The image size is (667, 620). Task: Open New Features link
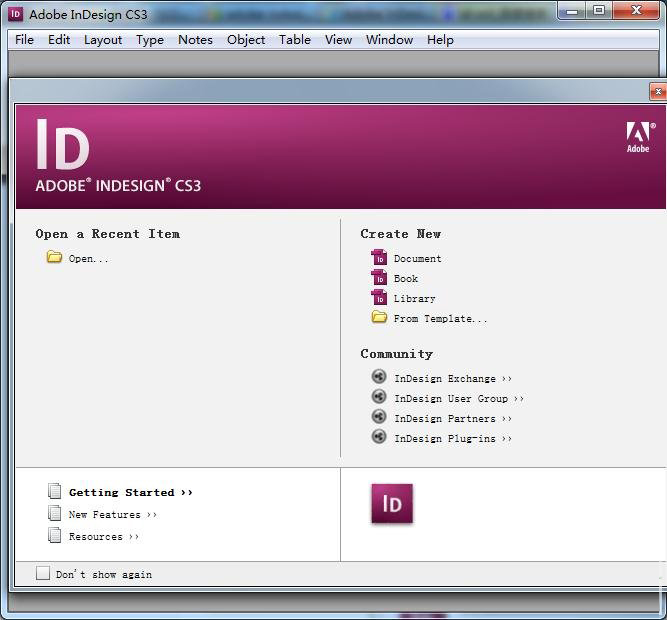(113, 515)
